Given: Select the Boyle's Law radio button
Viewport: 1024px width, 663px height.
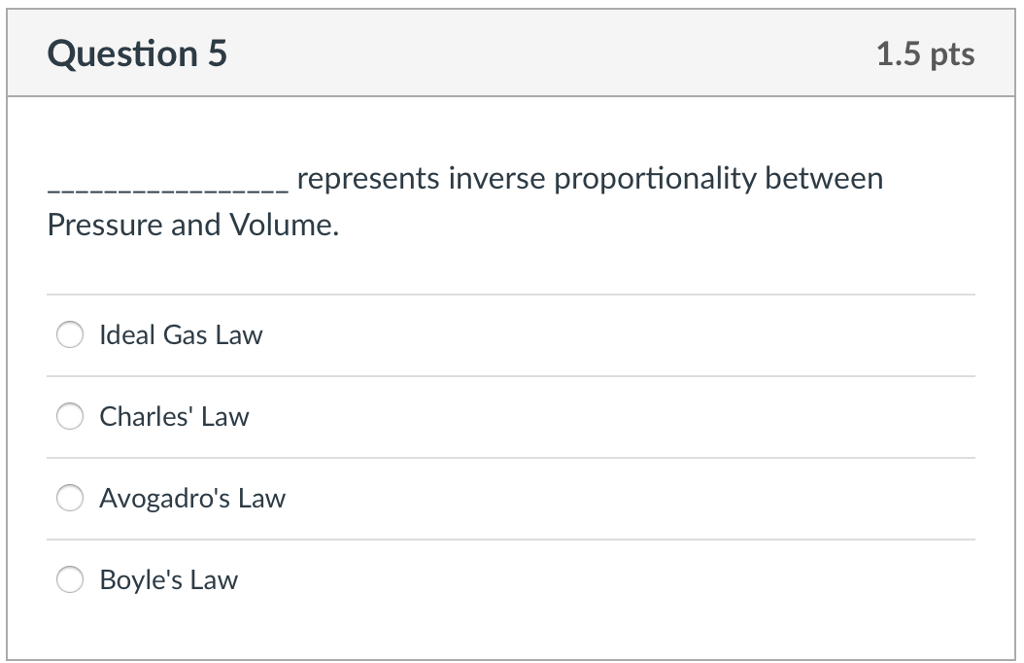Looking at the screenshot, I should [70, 579].
